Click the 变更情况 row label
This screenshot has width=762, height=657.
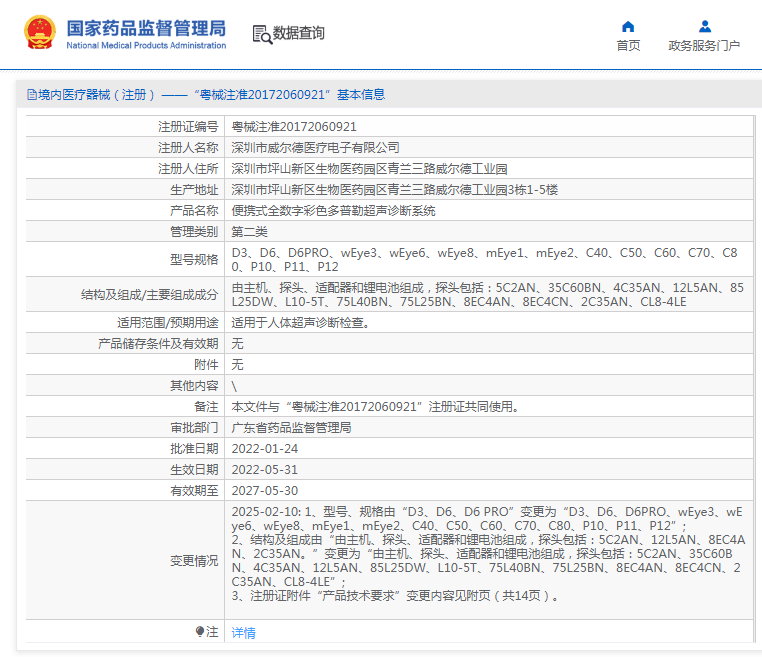[x=193, y=561]
